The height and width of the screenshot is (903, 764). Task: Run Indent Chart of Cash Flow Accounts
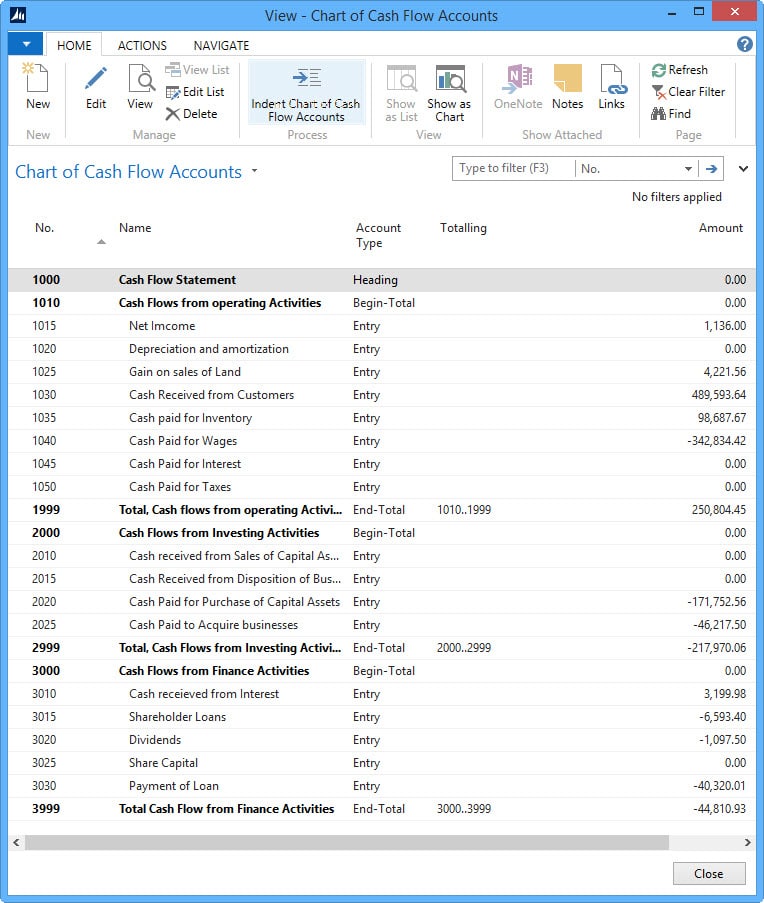(306, 92)
